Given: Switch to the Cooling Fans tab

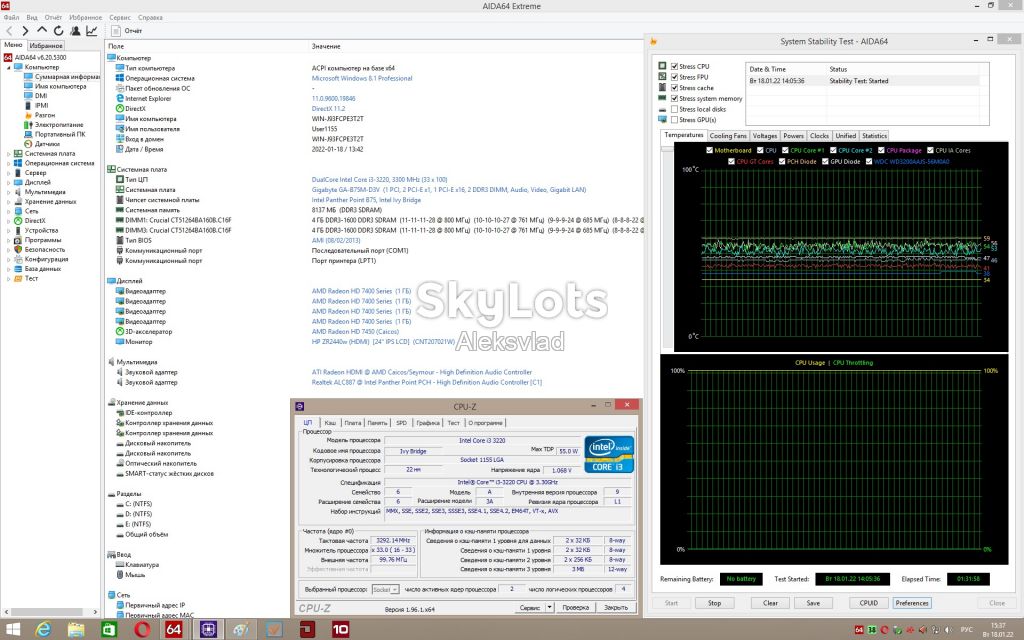Looking at the screenshot, I should click(x=728, y=136).
